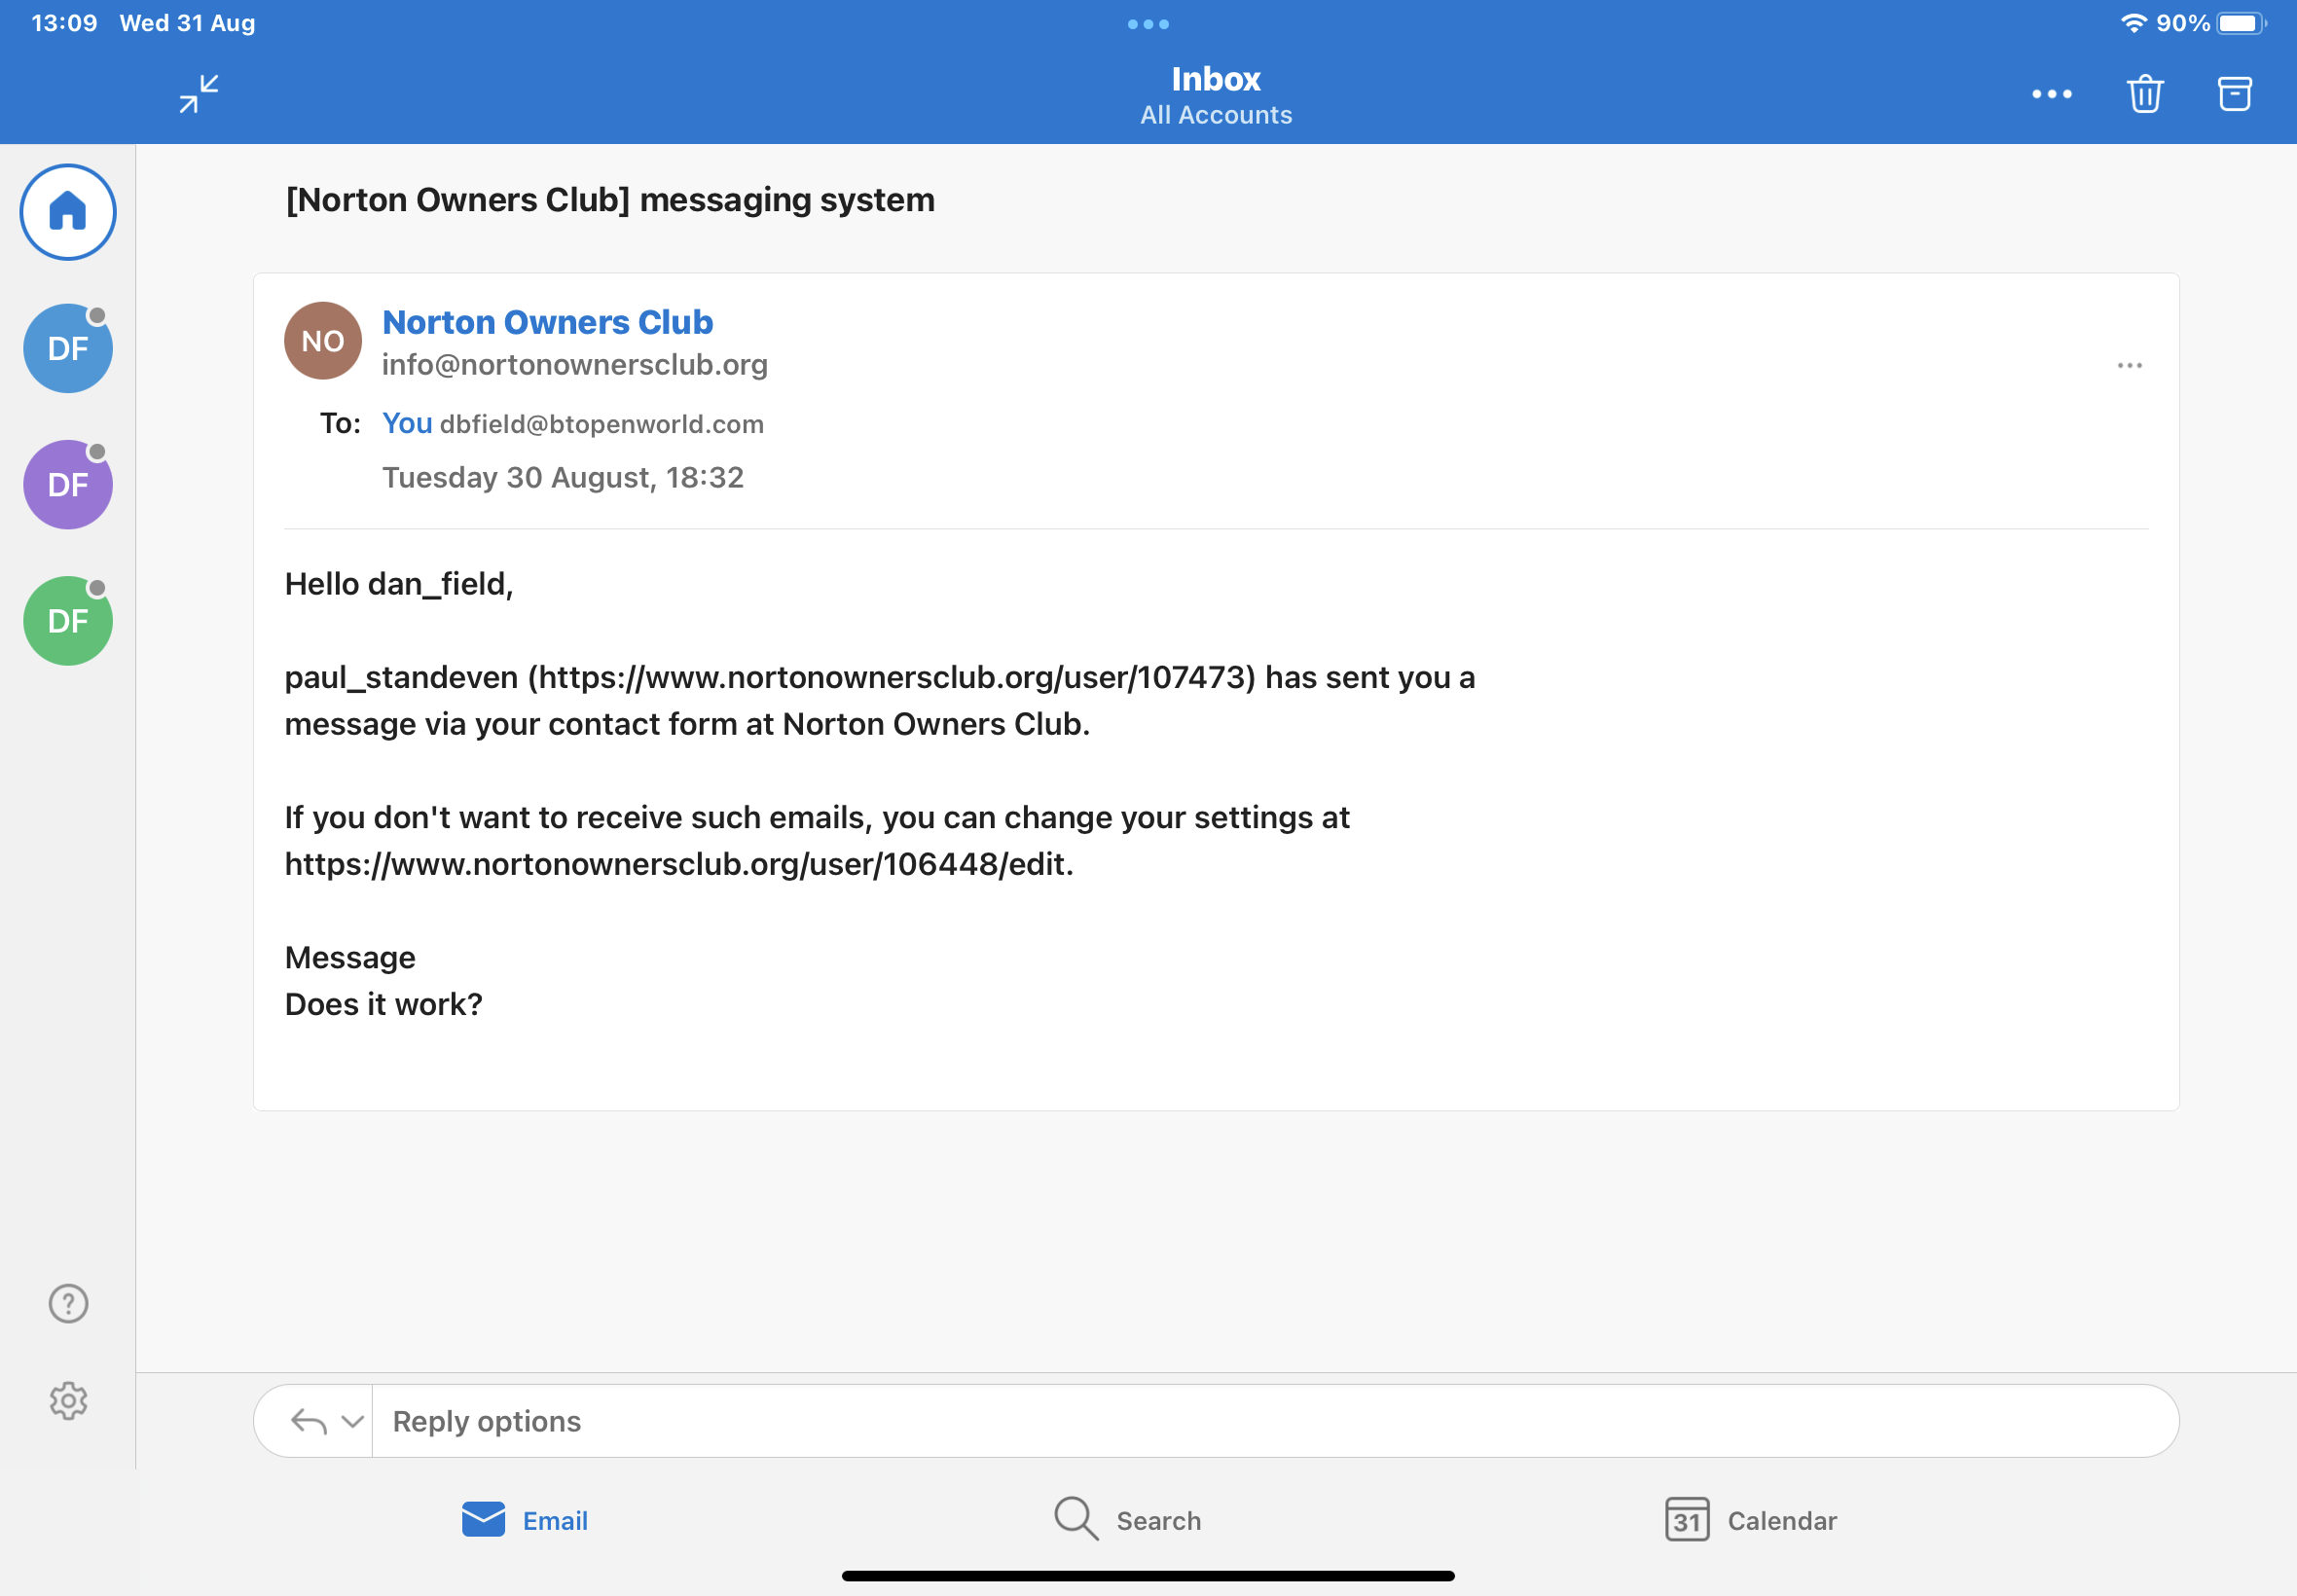Archive the email using the archive box icon

2234,94
